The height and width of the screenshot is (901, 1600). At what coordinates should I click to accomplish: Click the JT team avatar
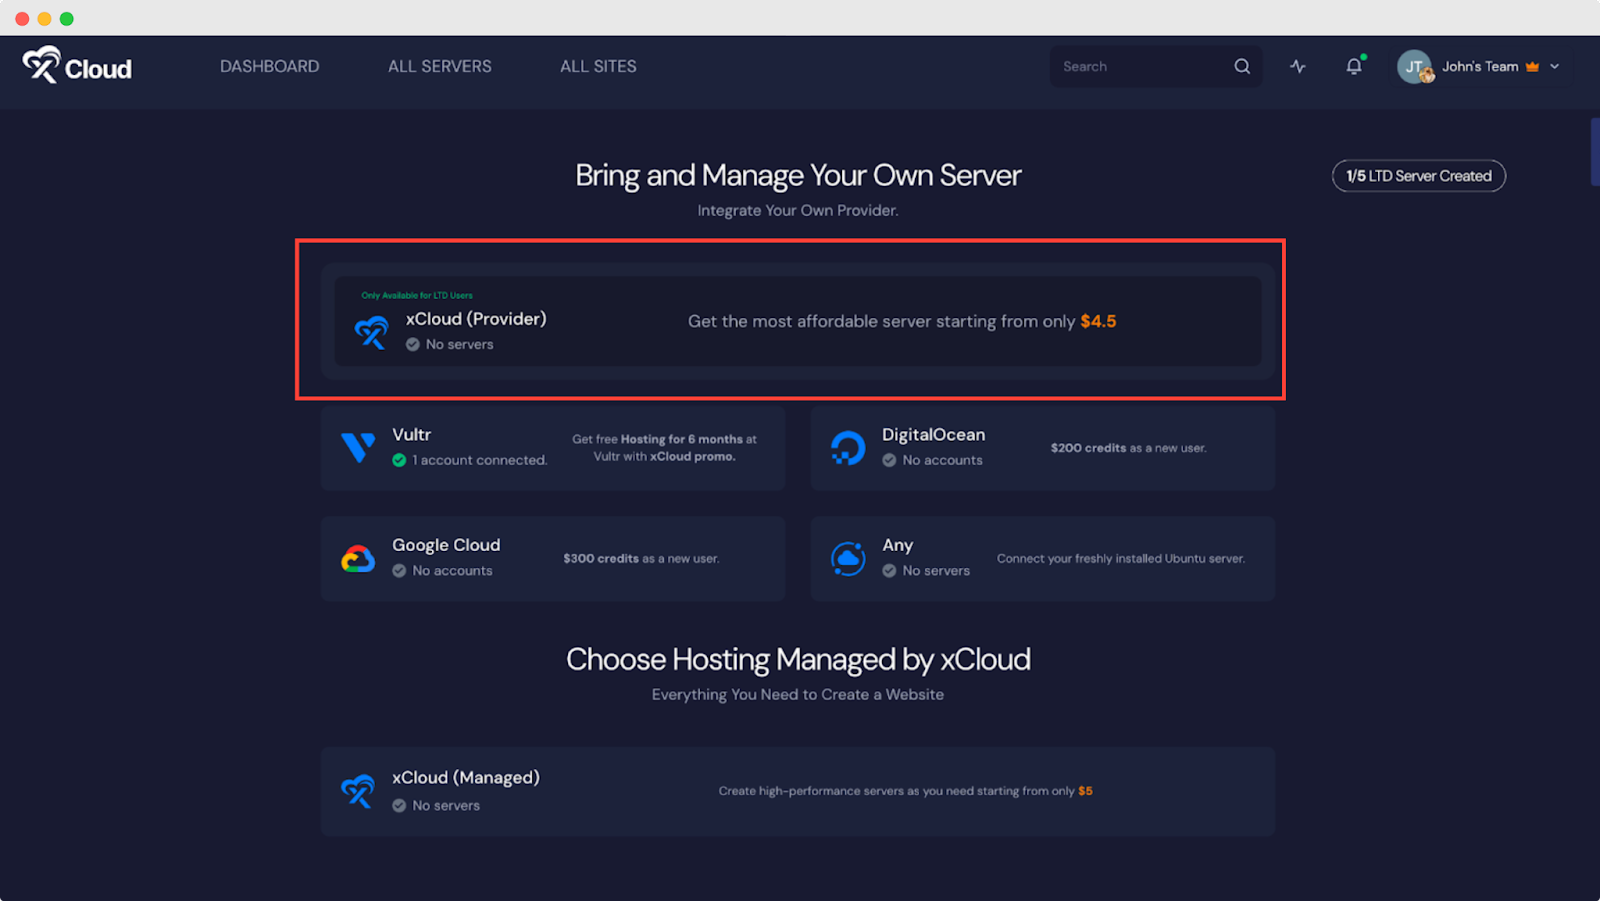point(1415,67)
